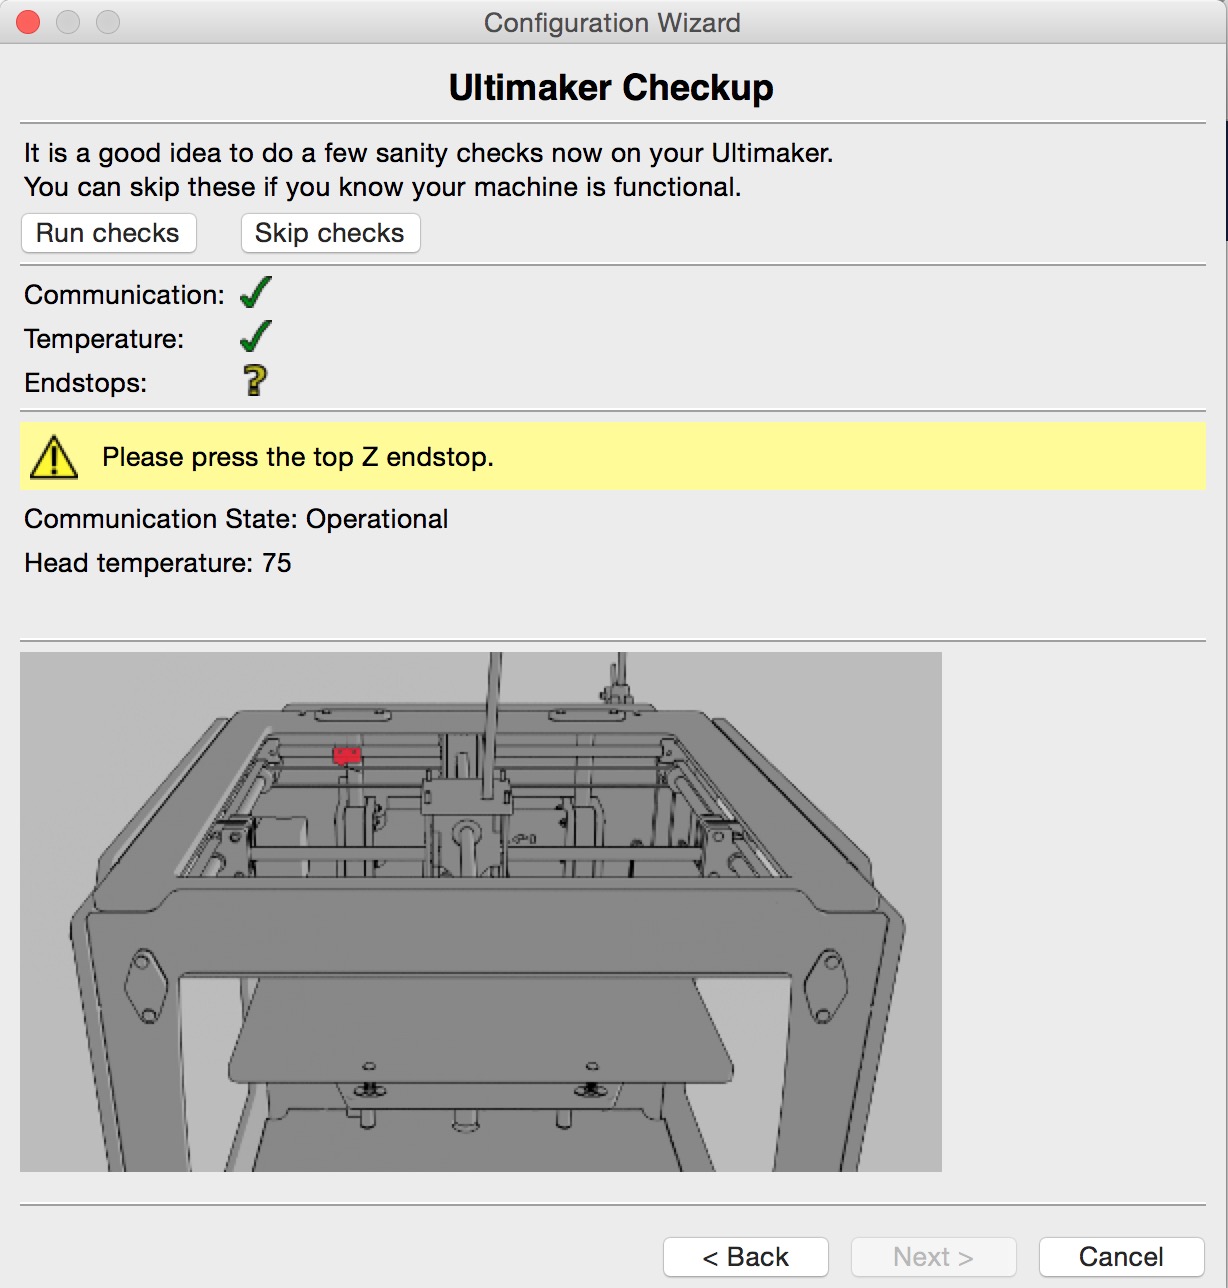Click the Run checks button
The image size is (1228, 1288).
coord(108,233)
